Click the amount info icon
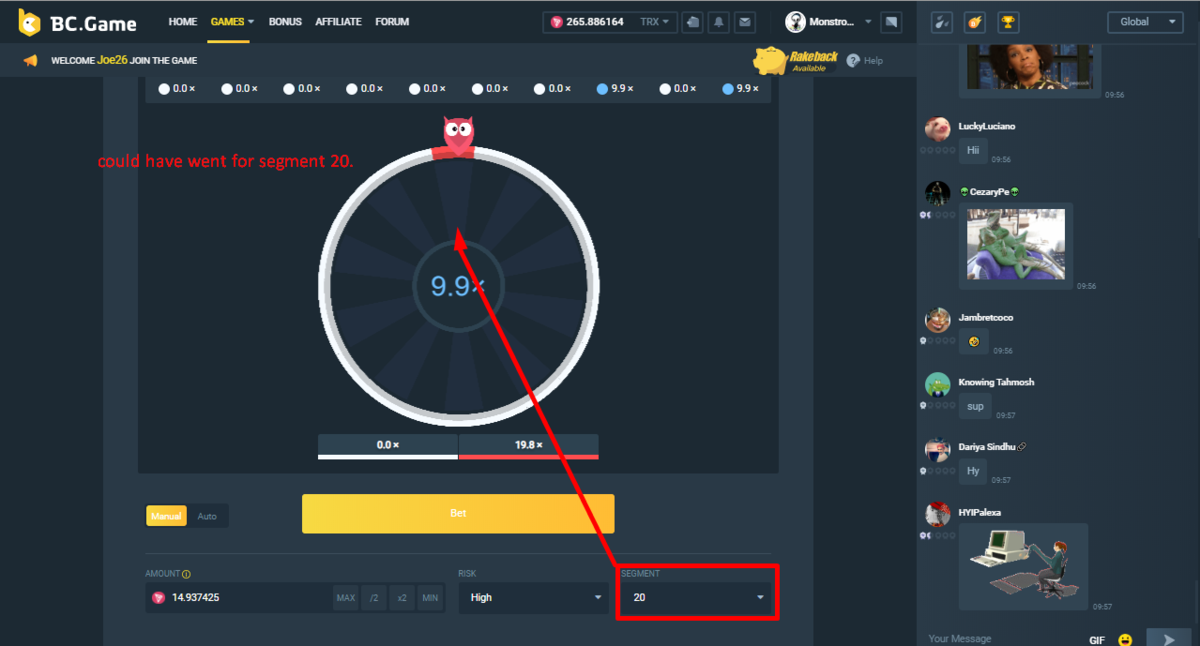Image resolution: width=1200 pixels, height=646 pixels. (x=187, y=574)
